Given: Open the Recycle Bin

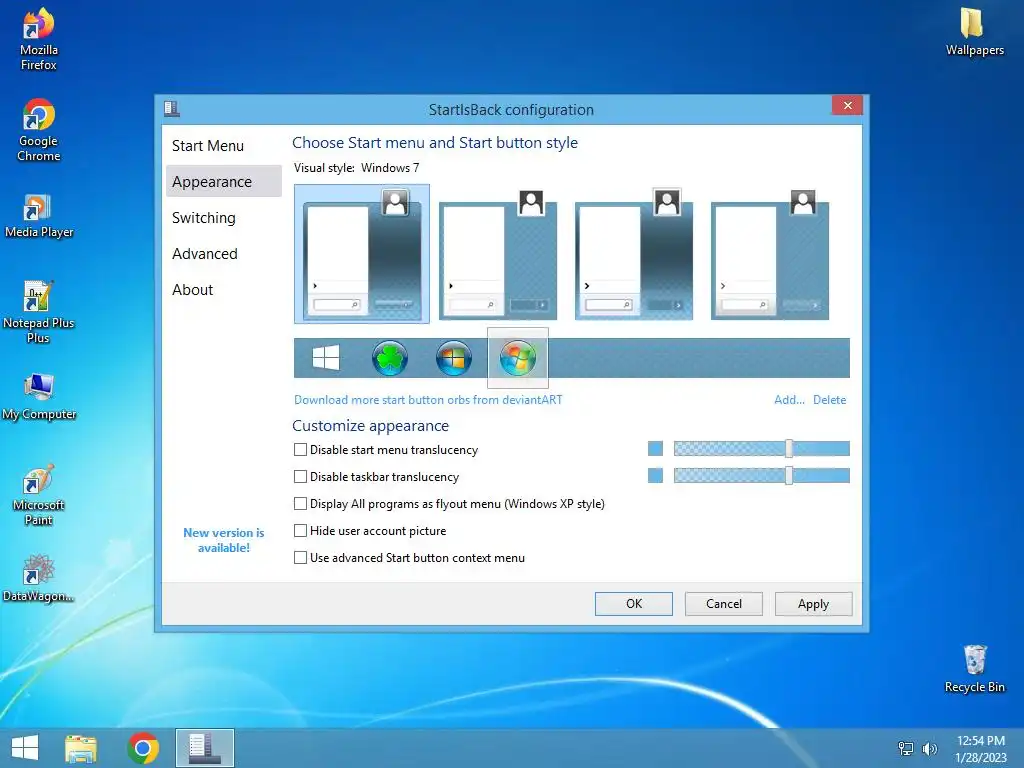Looking at the screenshot, I should [x=974, y=669].
